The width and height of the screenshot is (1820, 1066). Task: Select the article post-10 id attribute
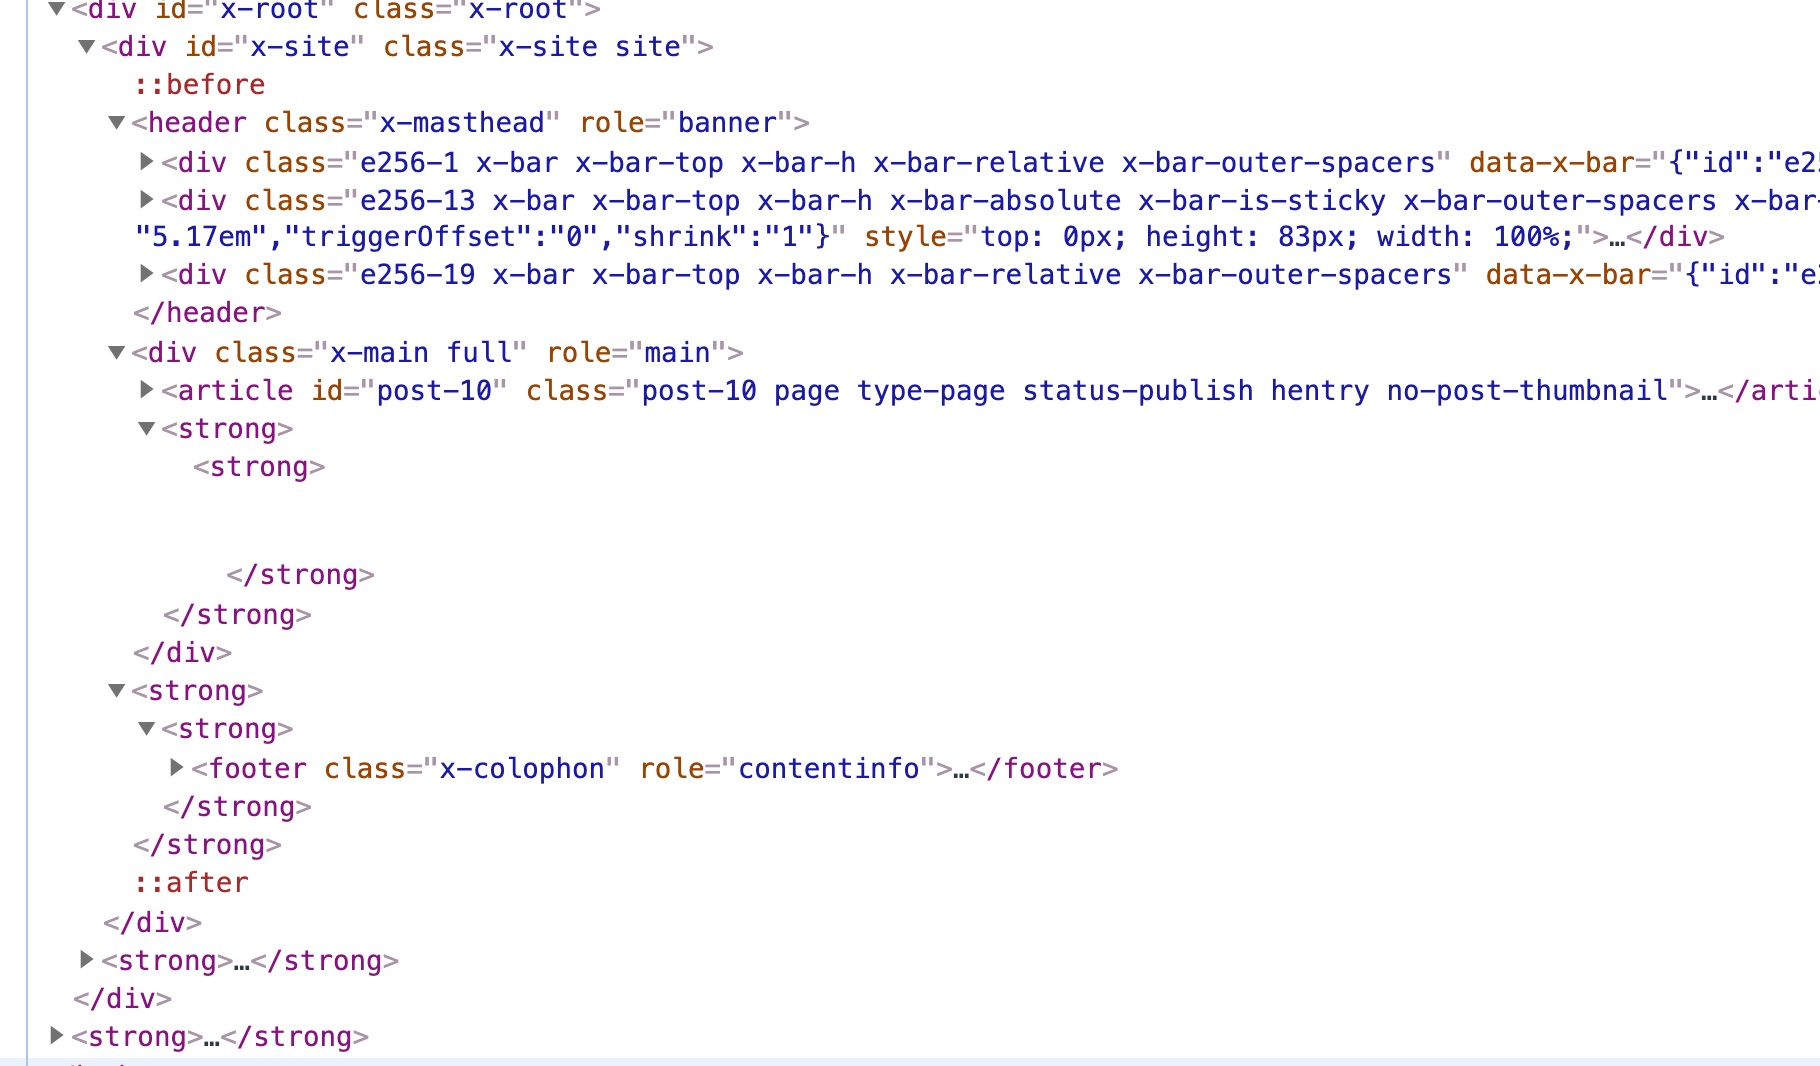coord(410,391)
